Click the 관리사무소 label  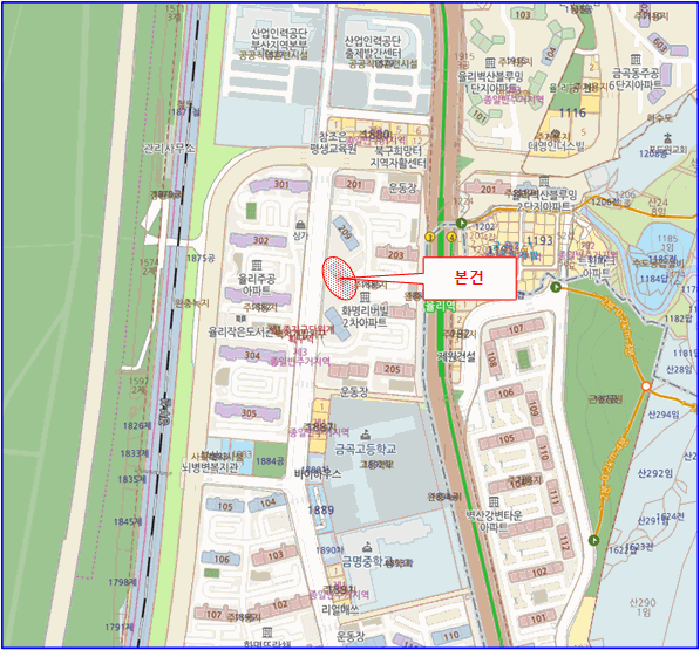click(x=169, y=148)
